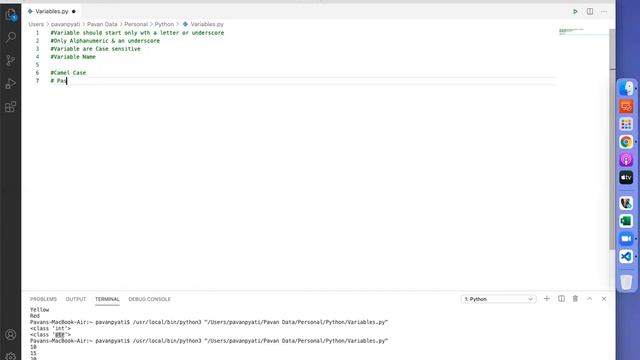The image size is (640, 360).
Task: Open the Trash from the Dock
Action: [626, 282]
